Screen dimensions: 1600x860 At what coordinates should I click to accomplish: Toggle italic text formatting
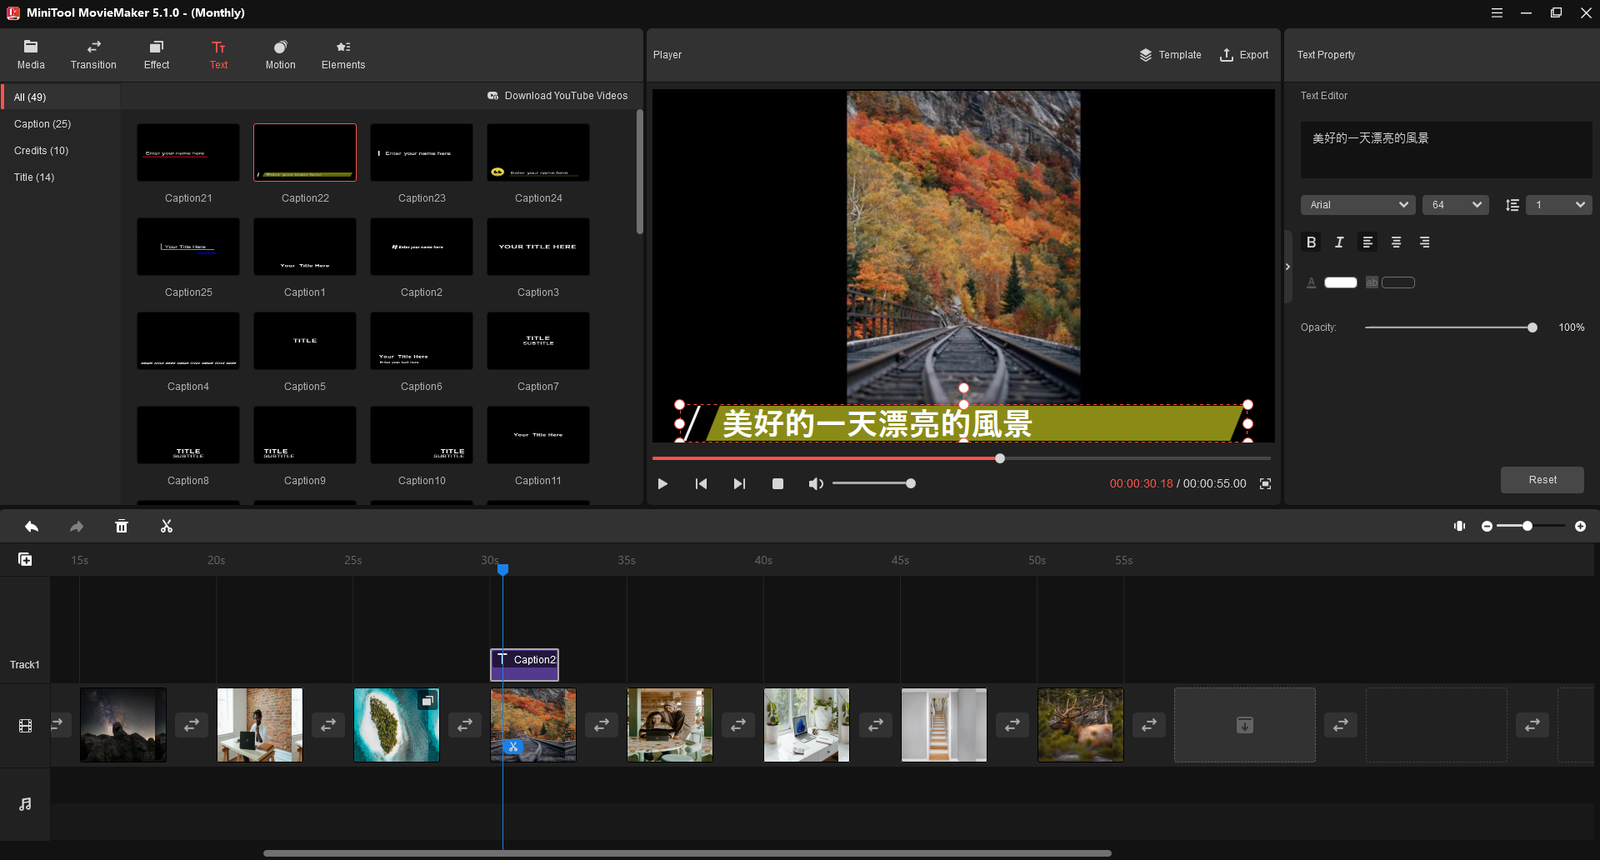point(1339,242)
